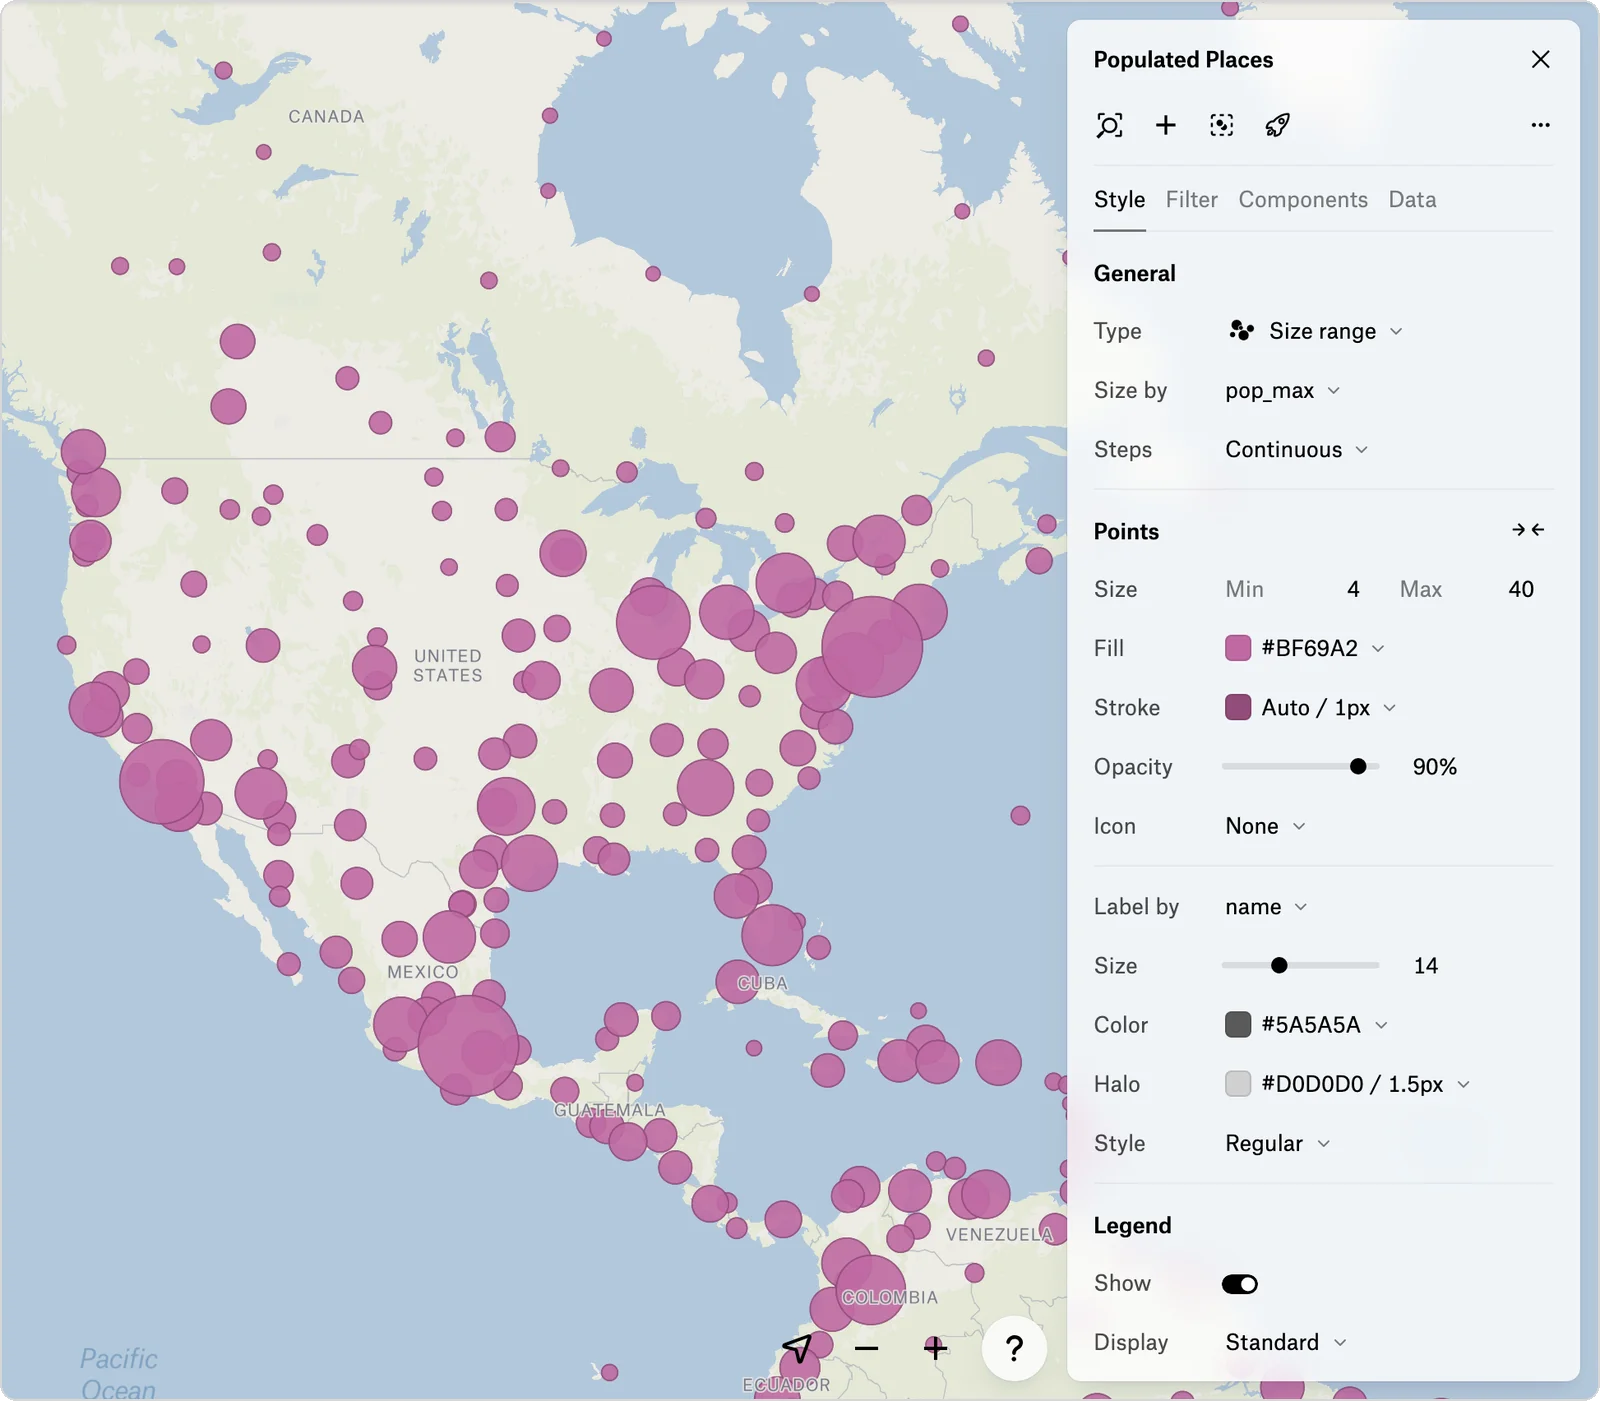Click the opacity 90% value
This screenshot has width=1600, height=1401.
point(1434,767)
